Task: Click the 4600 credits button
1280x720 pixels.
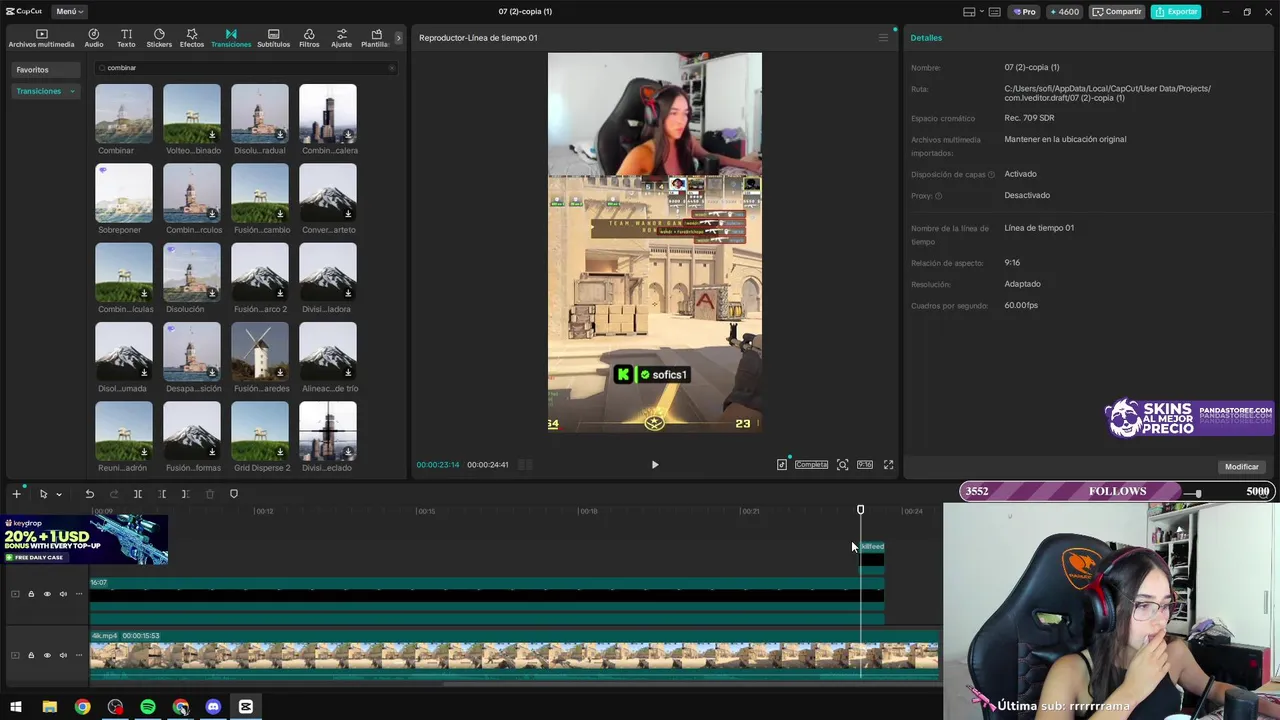Action: 1064,12
